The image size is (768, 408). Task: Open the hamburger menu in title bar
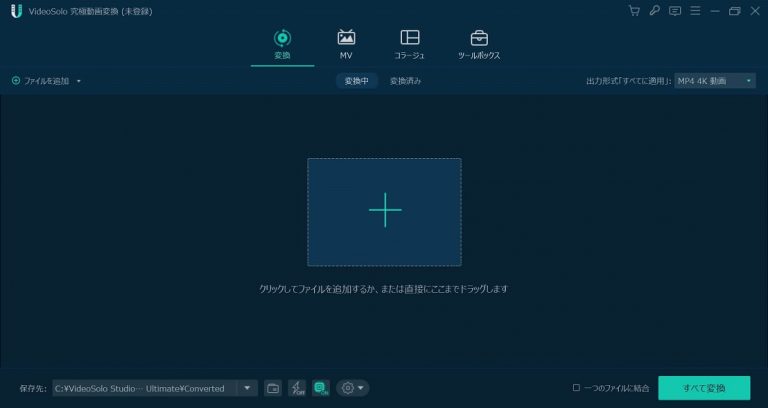point(695,11)
